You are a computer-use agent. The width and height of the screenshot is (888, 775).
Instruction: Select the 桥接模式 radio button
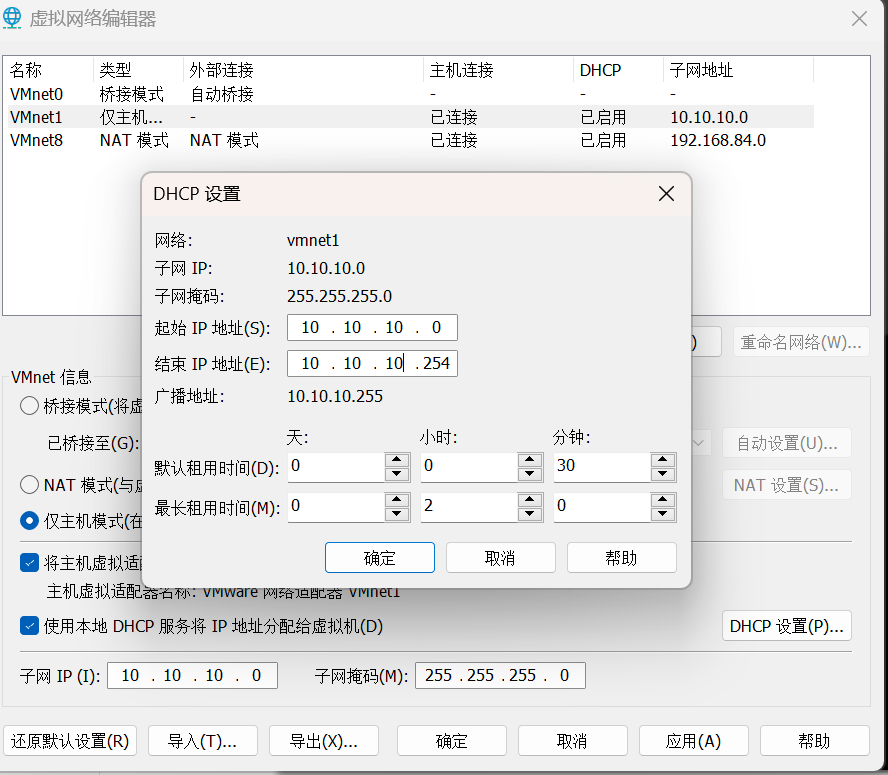coord(30,406)
